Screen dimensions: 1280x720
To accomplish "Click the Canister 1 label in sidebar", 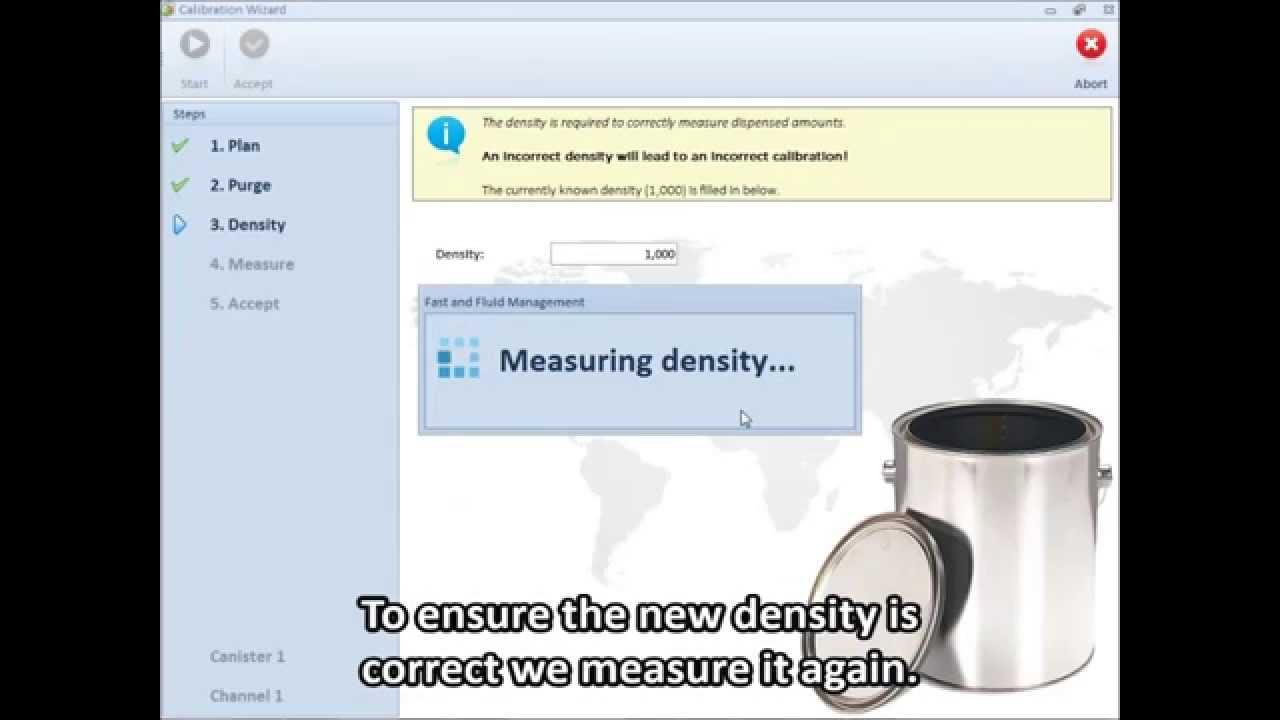I will (247, 657).
